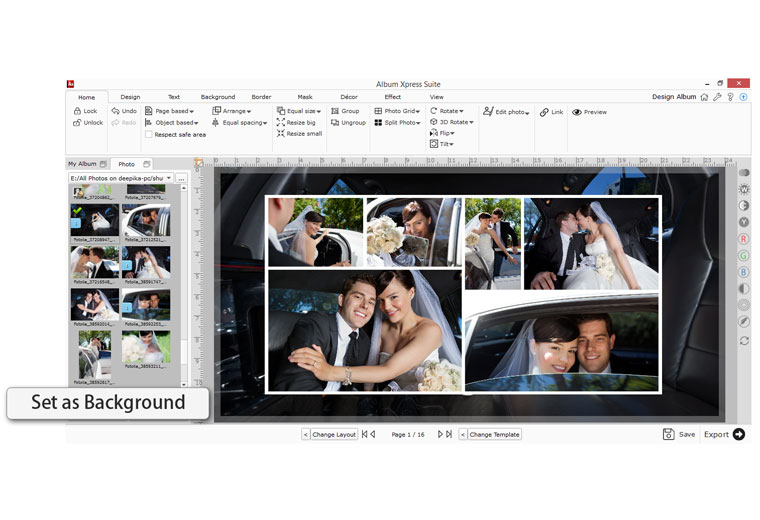Viewport: 760px width, 520px height.
Task: Click the Y yellow adjustment icon
Action: point(744,222)
